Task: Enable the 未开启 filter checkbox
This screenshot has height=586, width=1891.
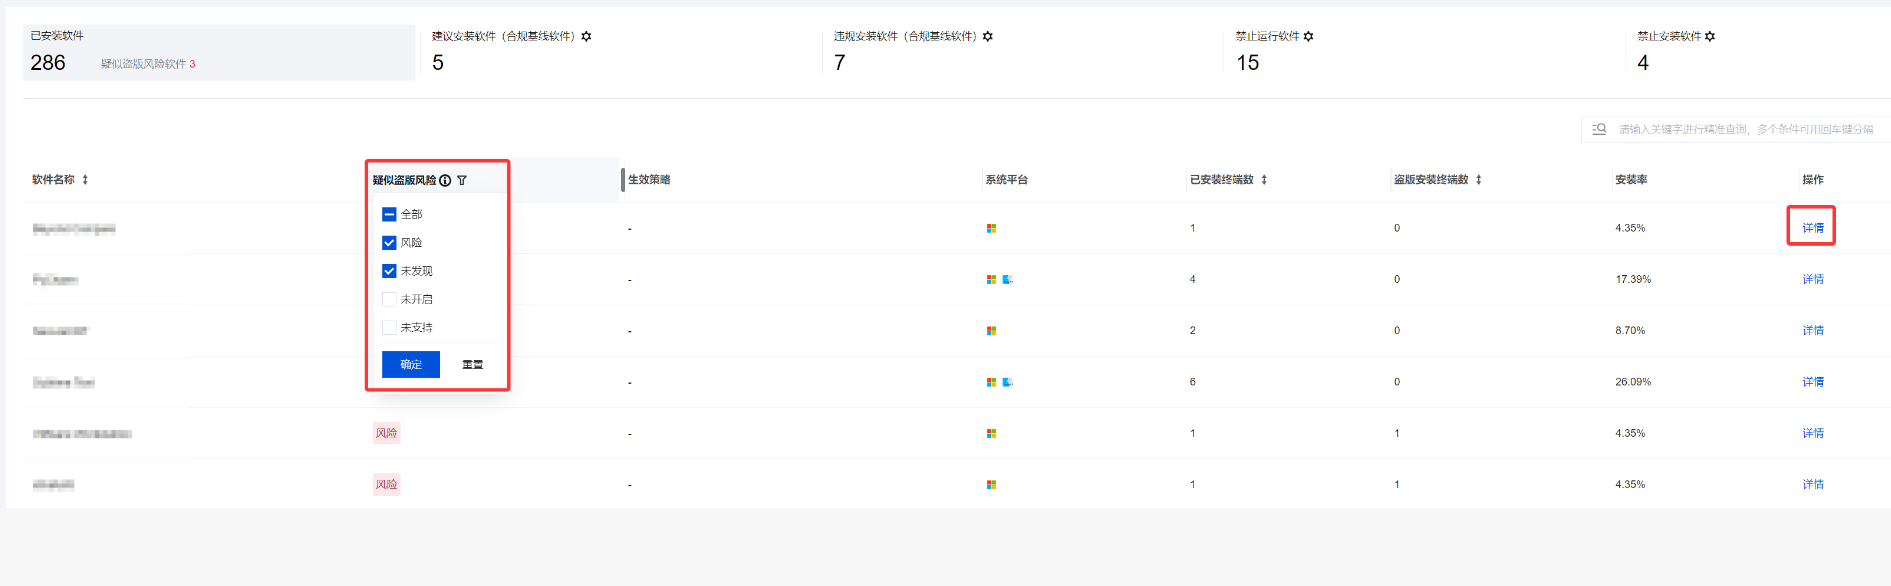Action: (389, 299)
